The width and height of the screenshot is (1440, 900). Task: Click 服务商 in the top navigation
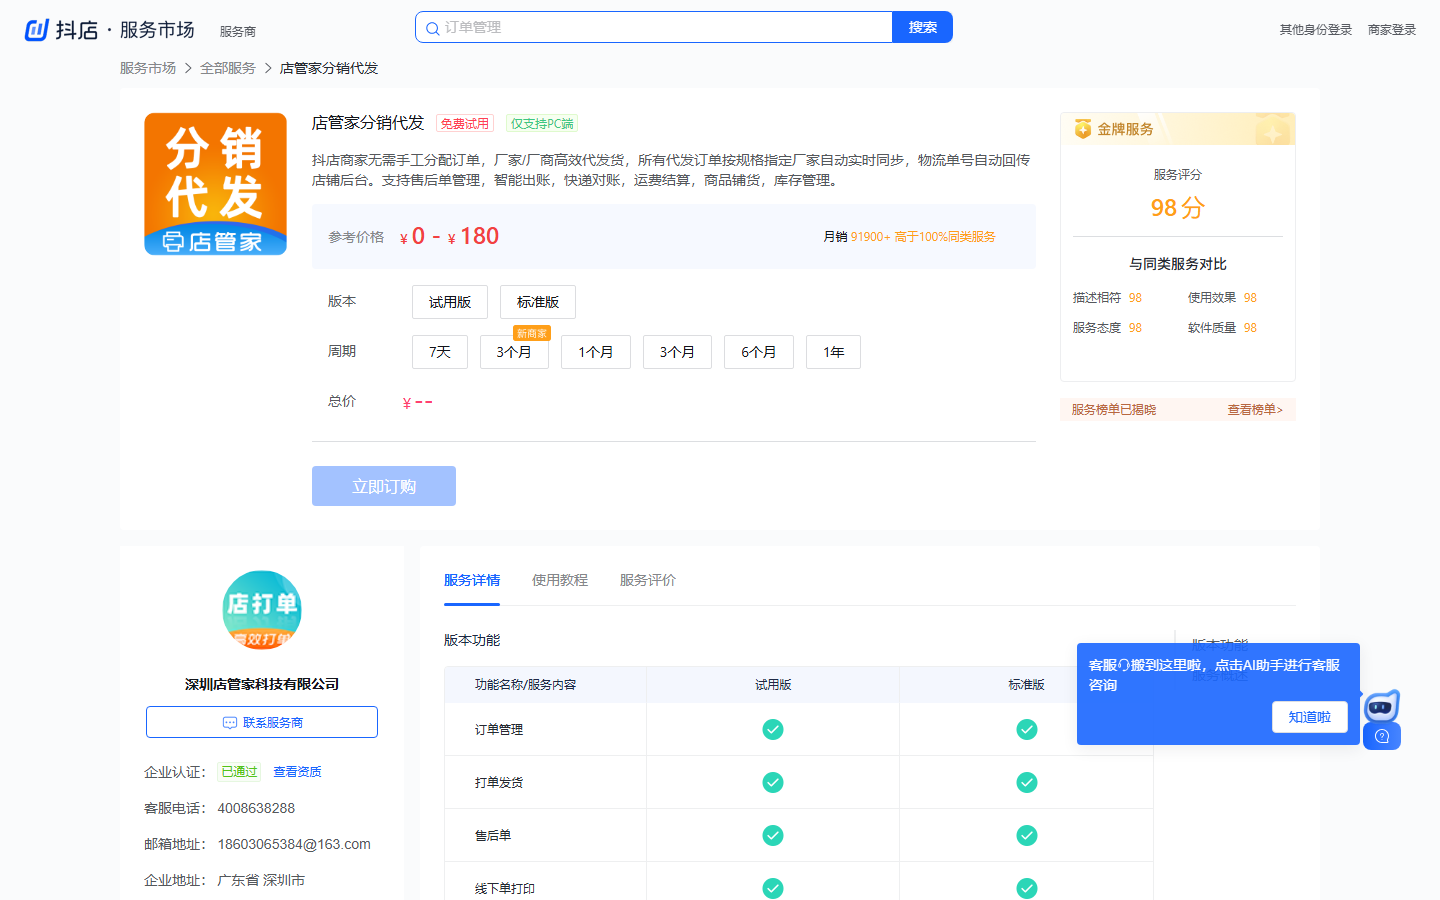tap(238, 31)
